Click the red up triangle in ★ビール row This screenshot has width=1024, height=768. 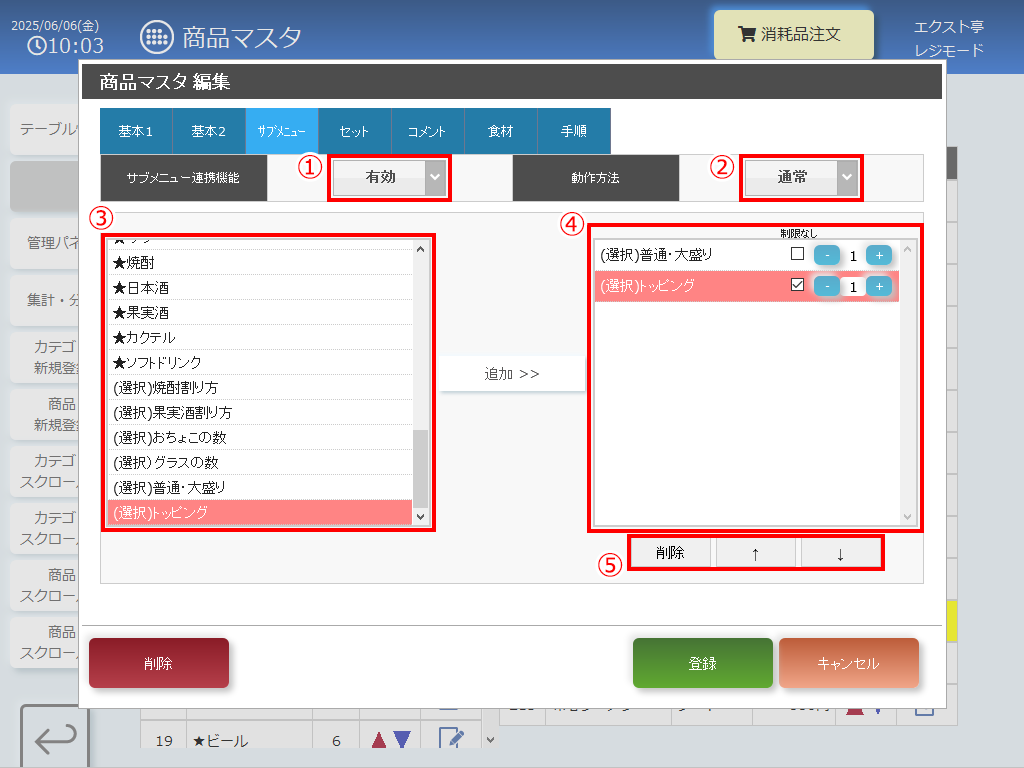click(x=379, y=740)
